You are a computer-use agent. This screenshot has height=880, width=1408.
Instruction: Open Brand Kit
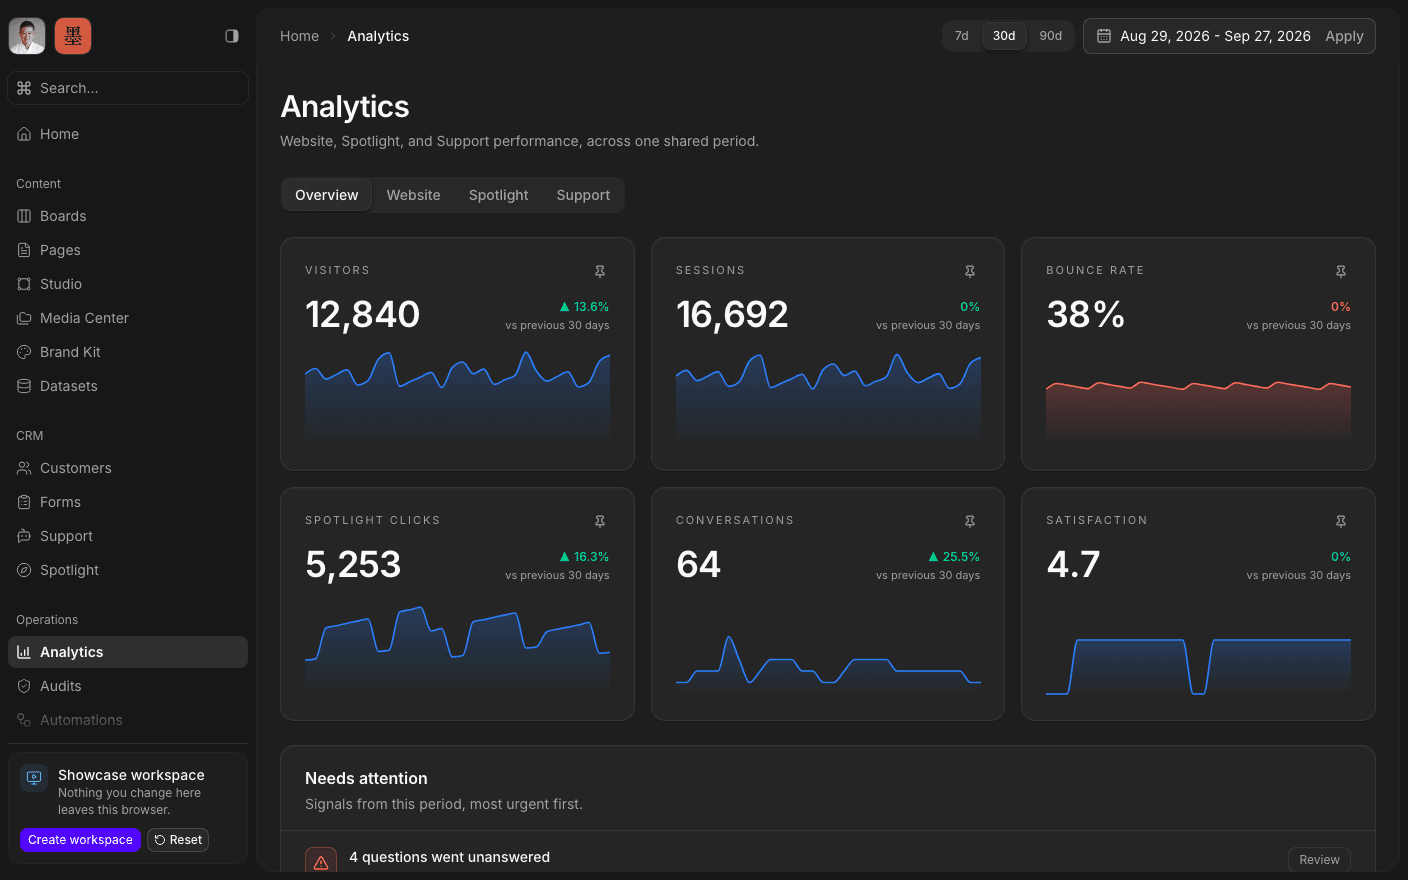(x=128, y=352)
